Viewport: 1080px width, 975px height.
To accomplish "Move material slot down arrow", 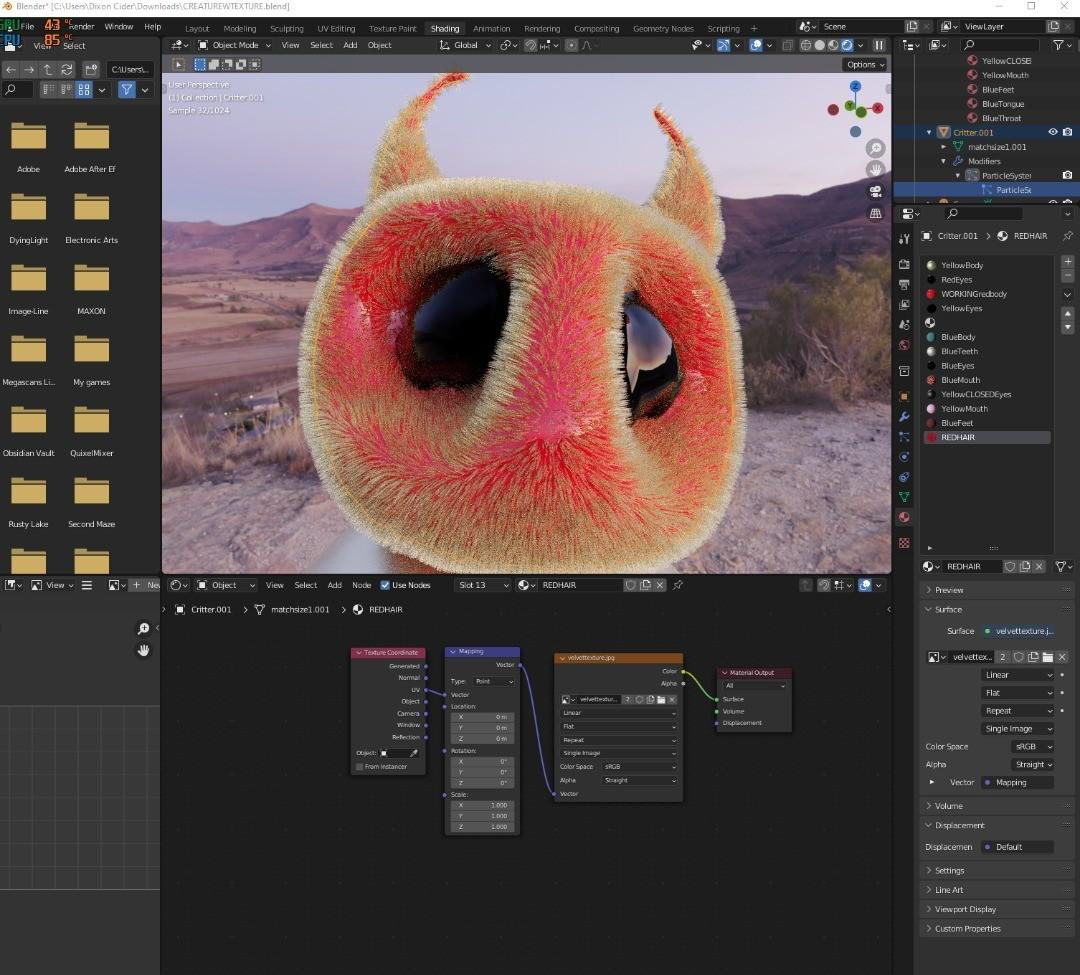I will pyautogui.click(x=1068, y=328).
